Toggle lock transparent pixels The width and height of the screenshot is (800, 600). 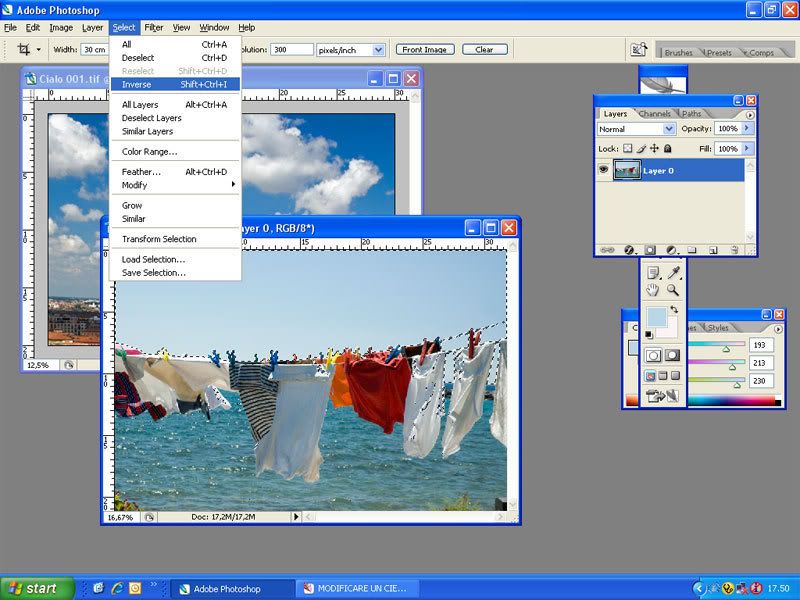(x=628, y=148)
